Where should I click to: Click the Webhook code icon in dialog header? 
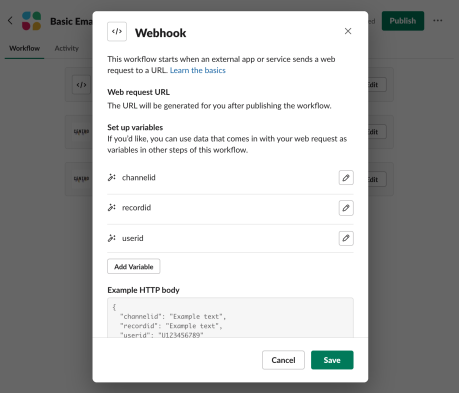click(x=117, y=32)
